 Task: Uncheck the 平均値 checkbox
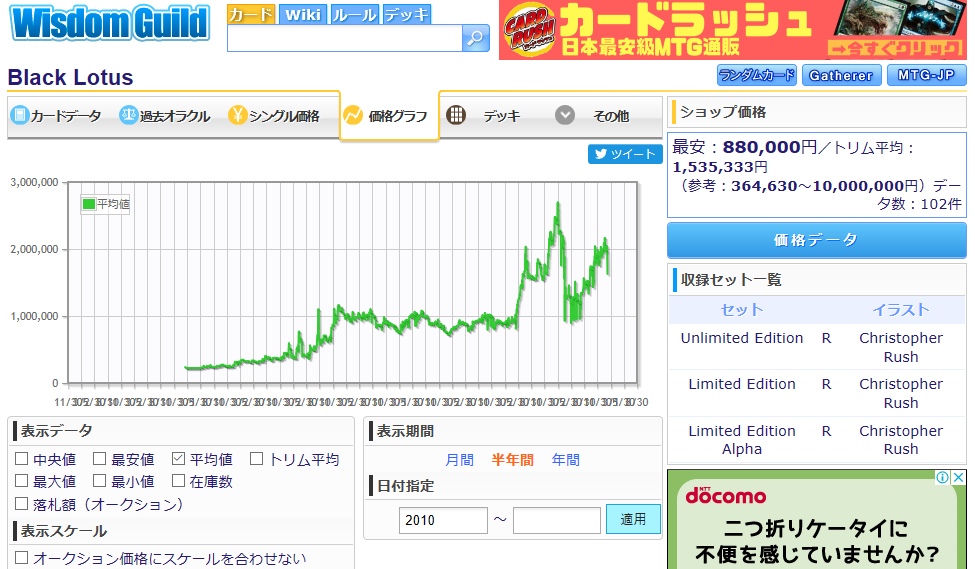point(178,459)
